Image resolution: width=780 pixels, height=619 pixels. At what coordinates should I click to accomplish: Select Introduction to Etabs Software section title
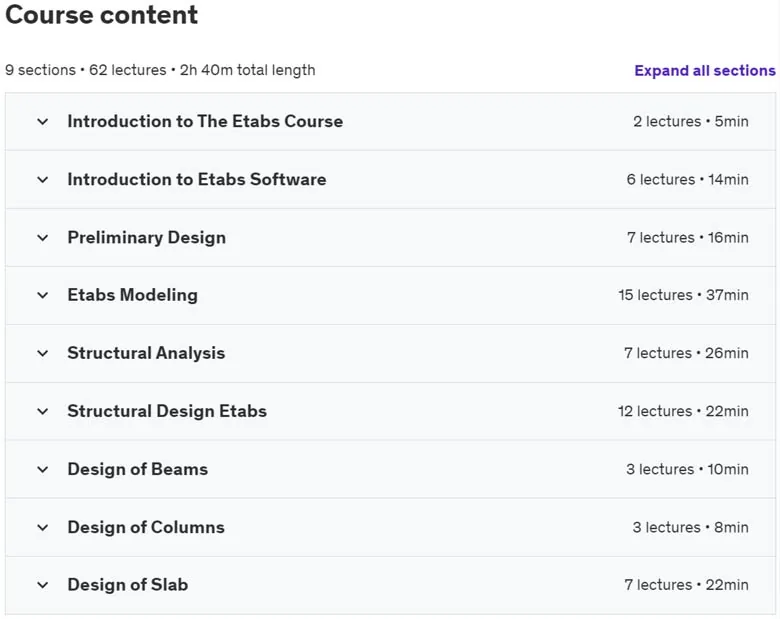197,179
